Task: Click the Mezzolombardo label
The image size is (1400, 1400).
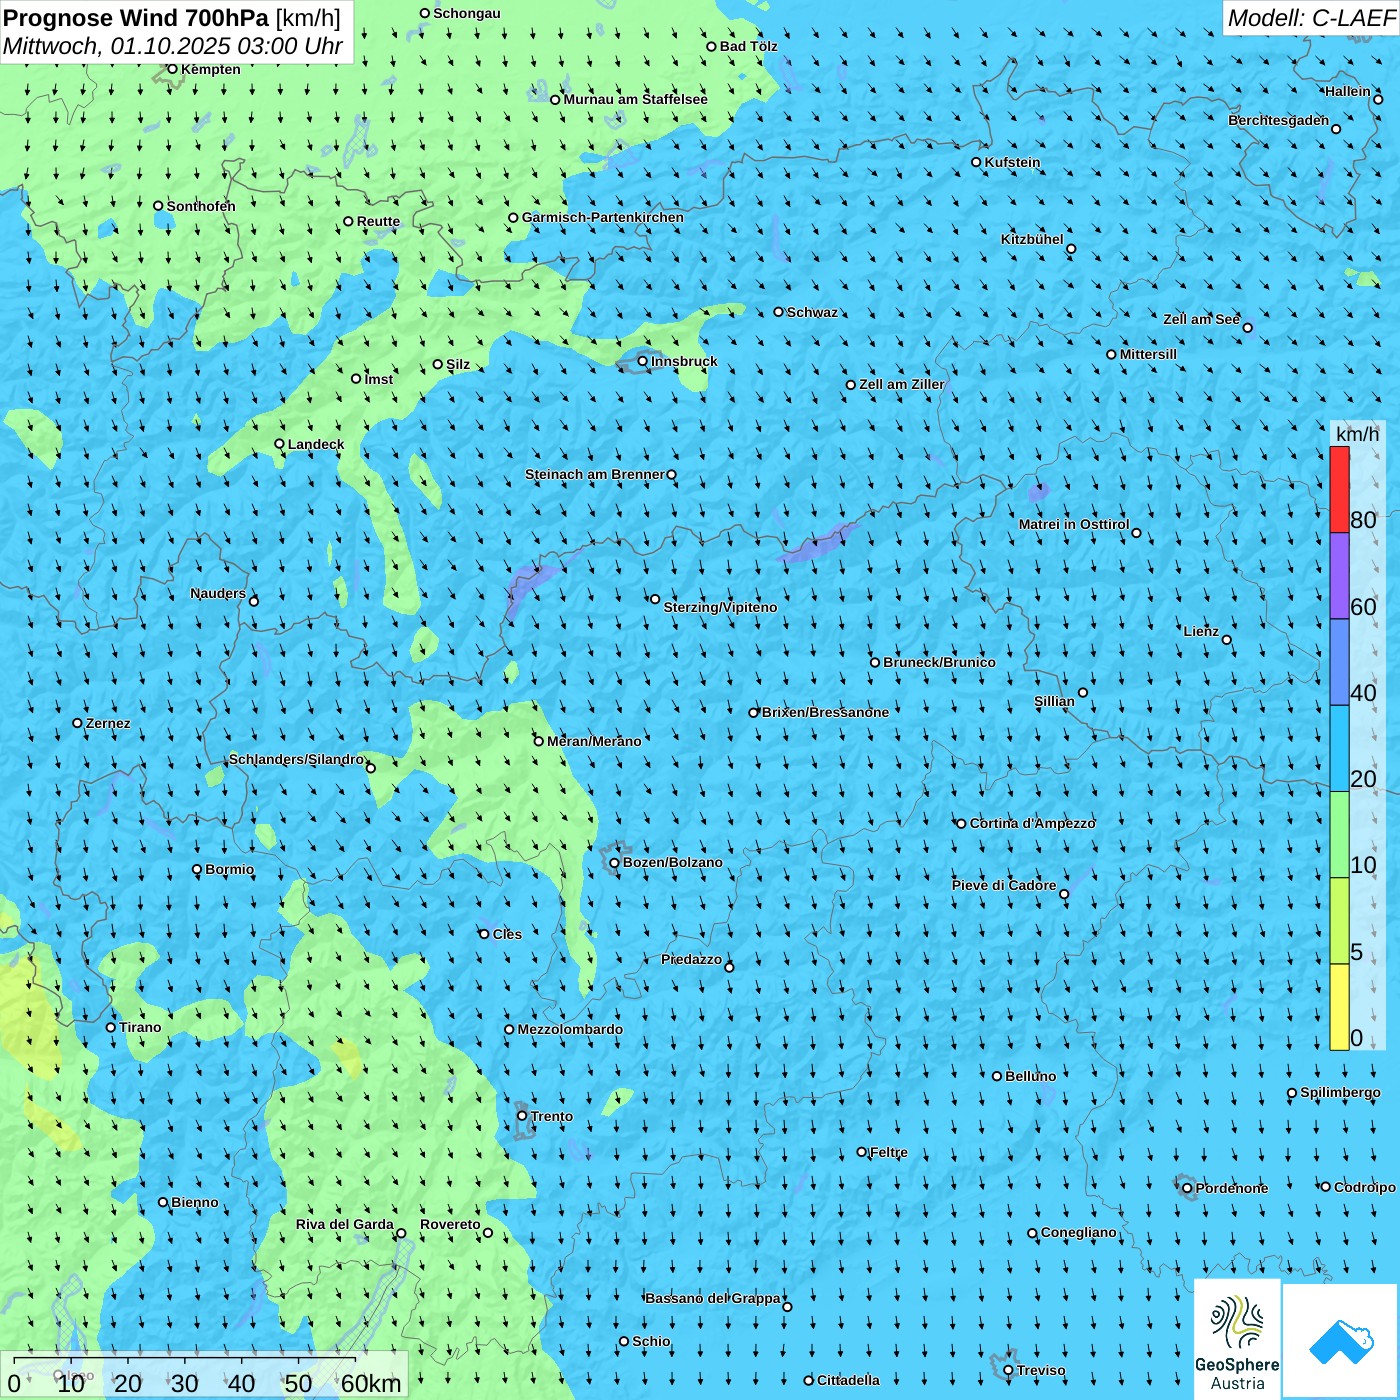Action: click(570, 1029)
